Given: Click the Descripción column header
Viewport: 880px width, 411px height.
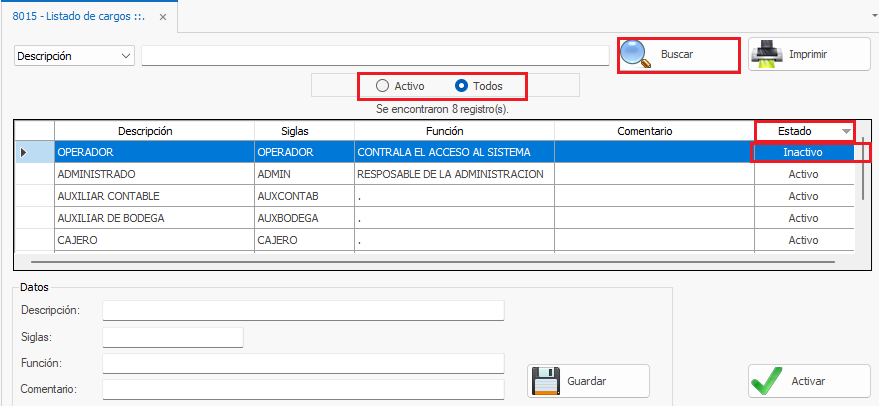Looking at the screenshot, I should tap(145, 131).
